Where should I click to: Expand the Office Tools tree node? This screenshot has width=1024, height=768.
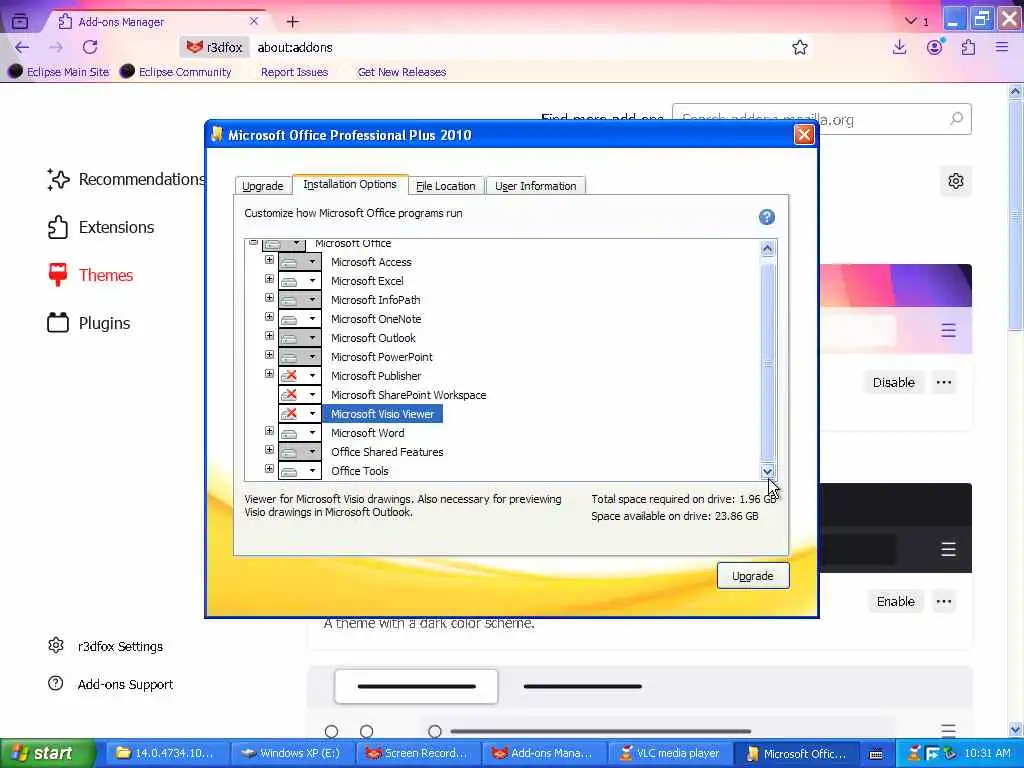point(269,468)
